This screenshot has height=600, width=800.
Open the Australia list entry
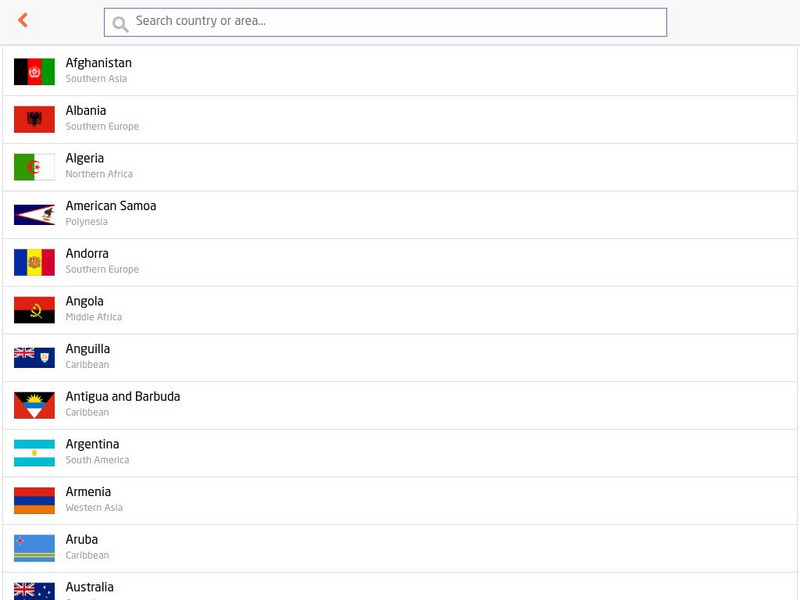pos(90,587)
